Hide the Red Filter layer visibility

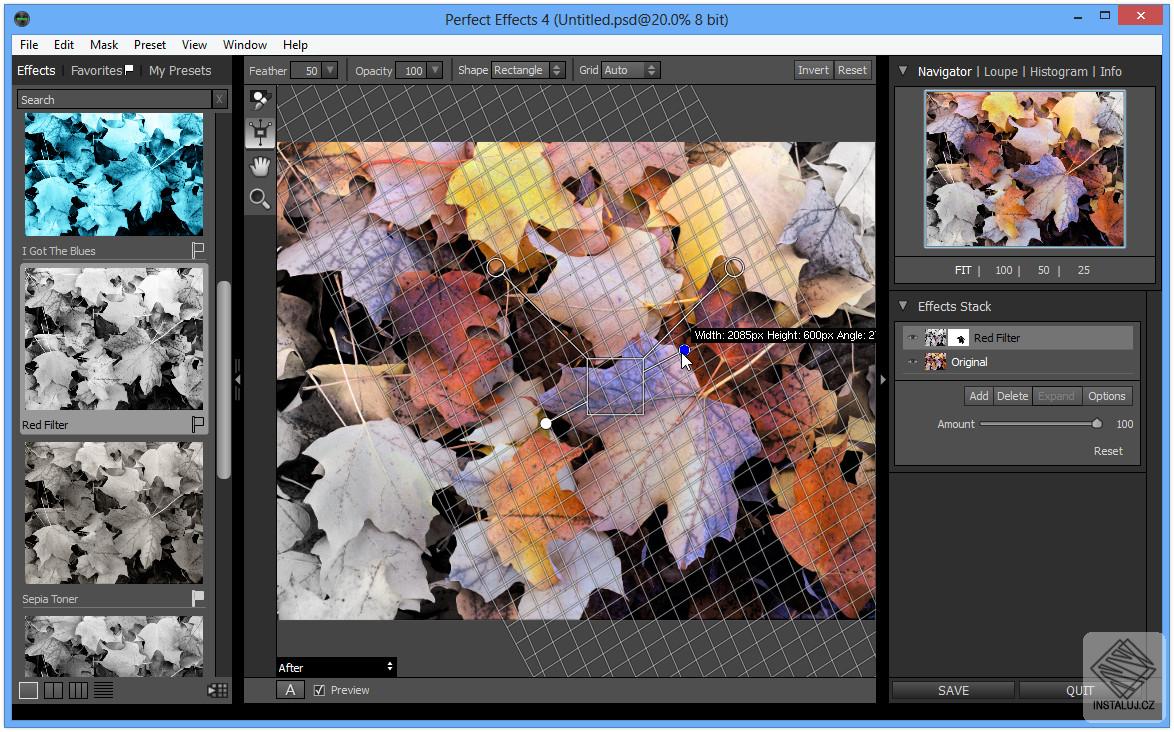[x=912, y=338]
